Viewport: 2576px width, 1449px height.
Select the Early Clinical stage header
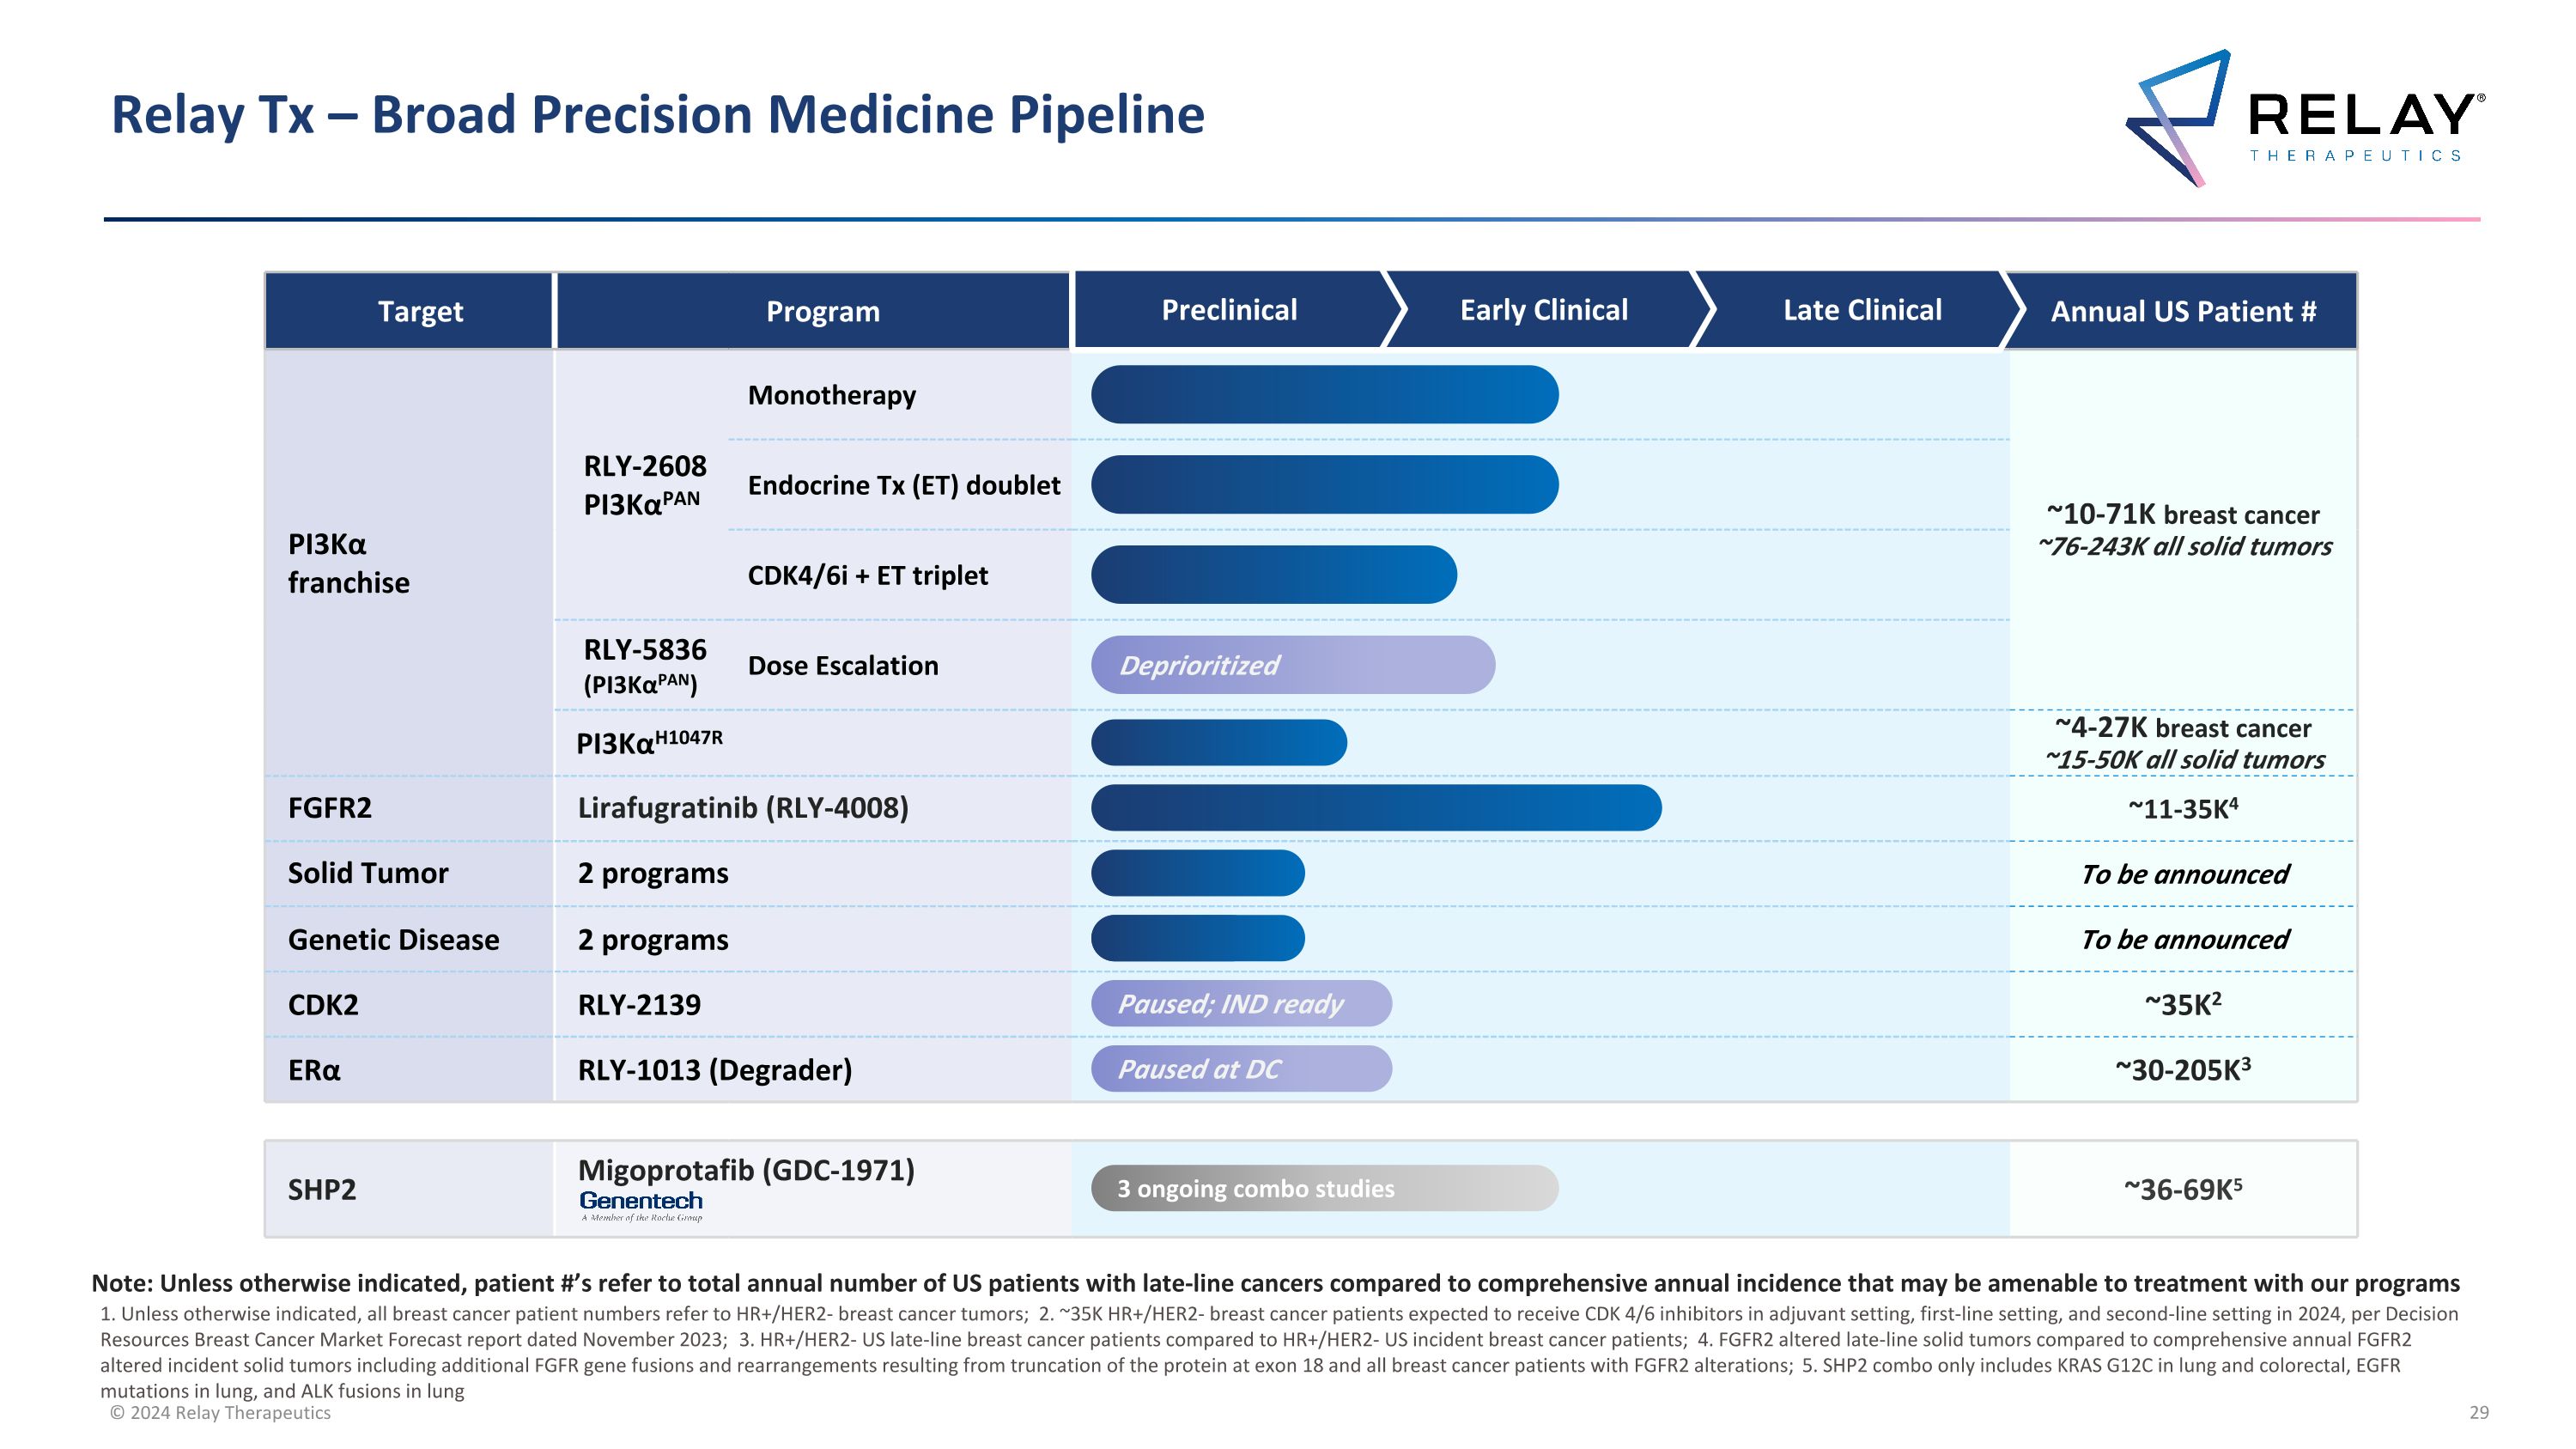pyautogui.click(x=1543, y=310)
